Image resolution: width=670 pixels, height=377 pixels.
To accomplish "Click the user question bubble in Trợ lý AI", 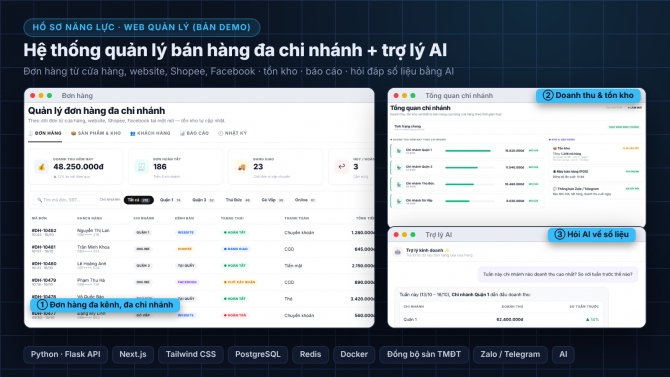I will coord(558,274).
